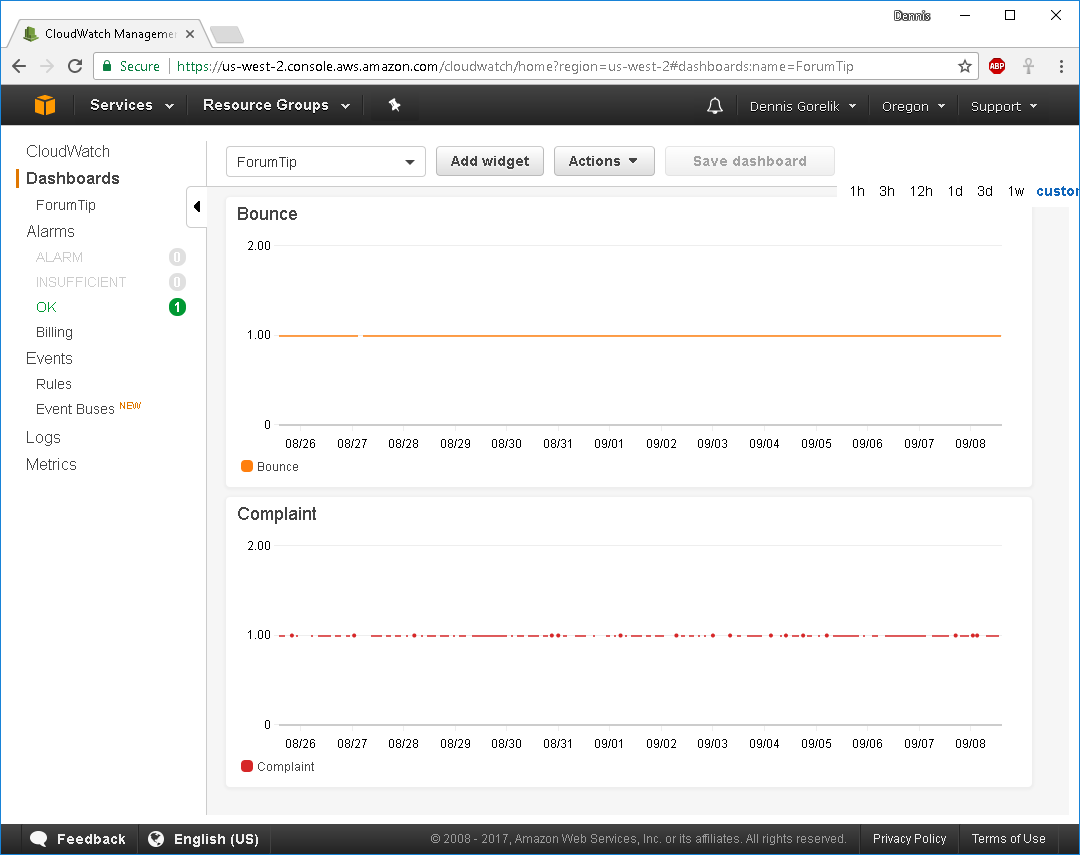Click the Feedback button in the footer
Screen dimensions: 1080x855
point(78,838)
